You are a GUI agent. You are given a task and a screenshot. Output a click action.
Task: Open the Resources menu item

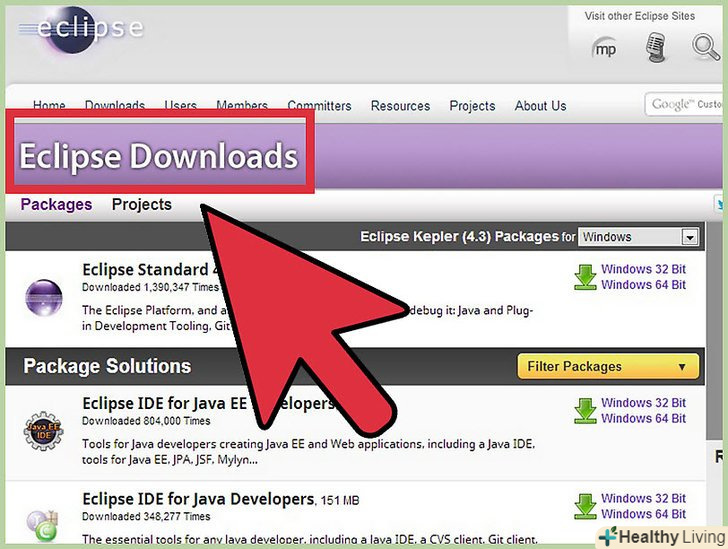click(400, 106)
